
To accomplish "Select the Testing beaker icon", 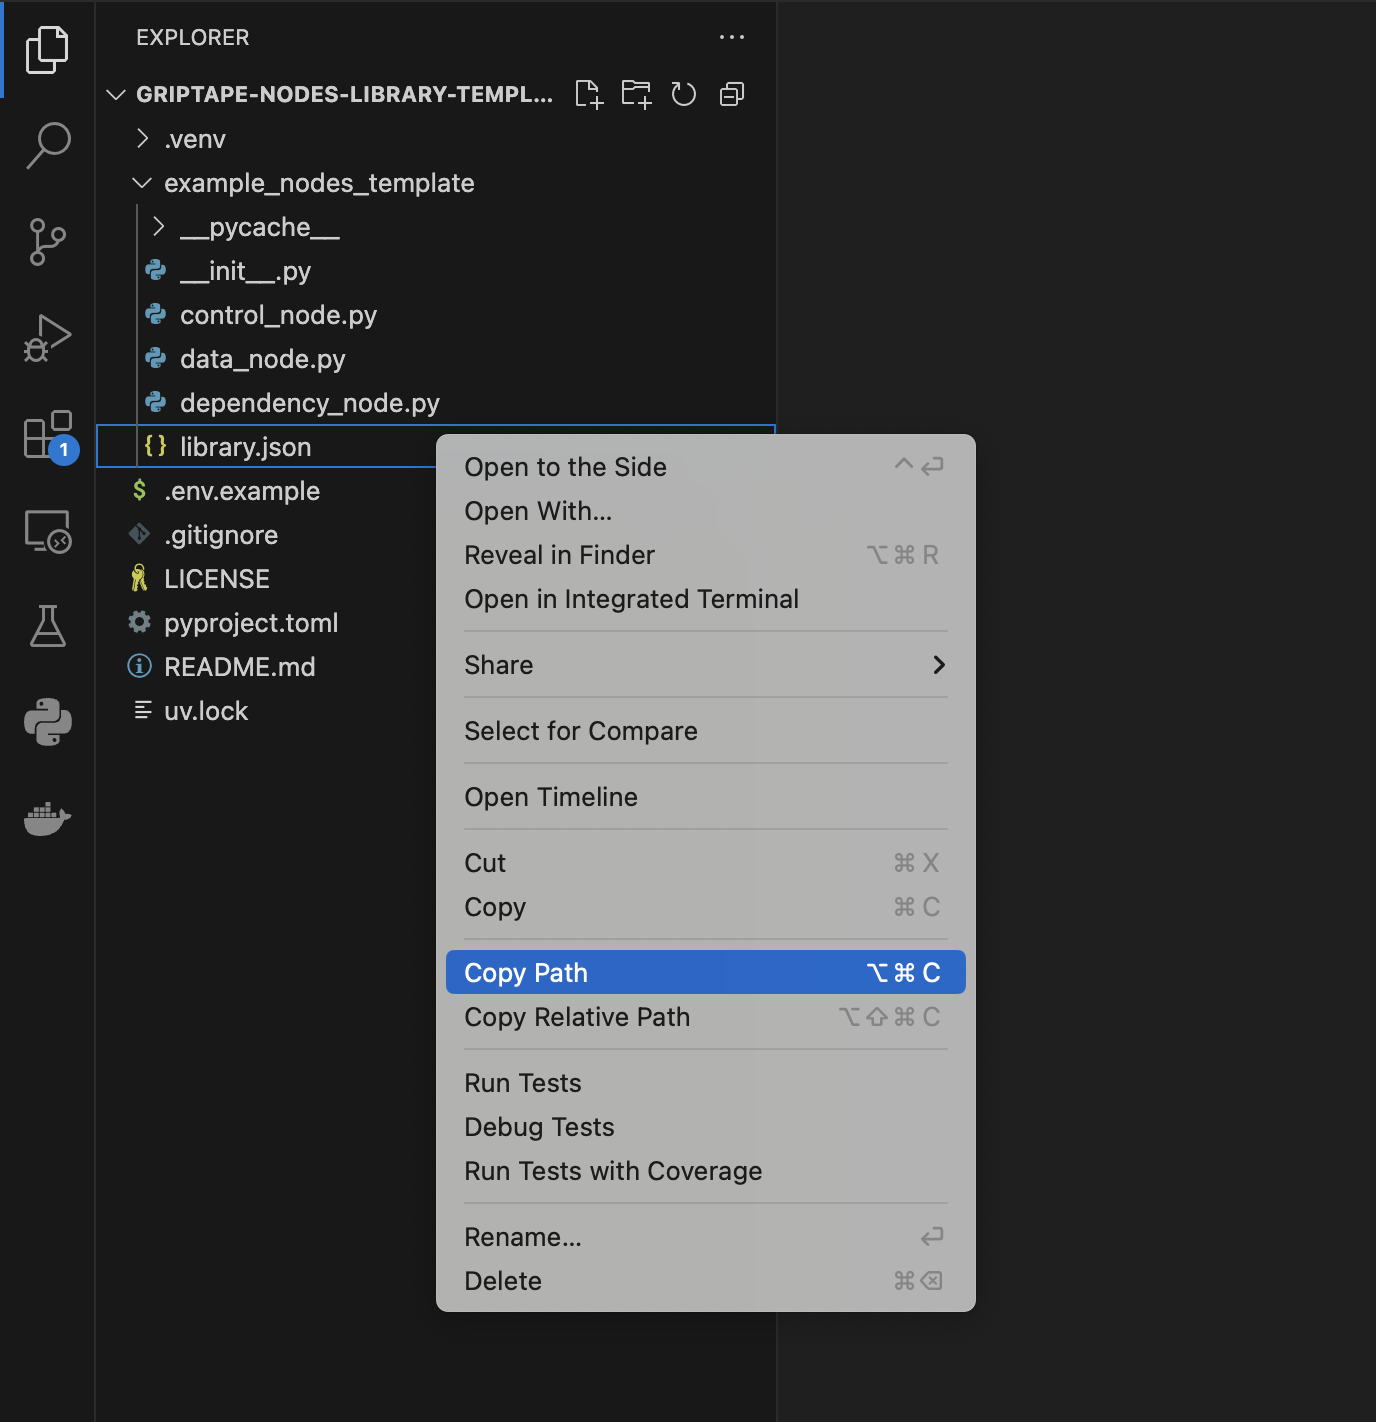I will click(47, 627).
